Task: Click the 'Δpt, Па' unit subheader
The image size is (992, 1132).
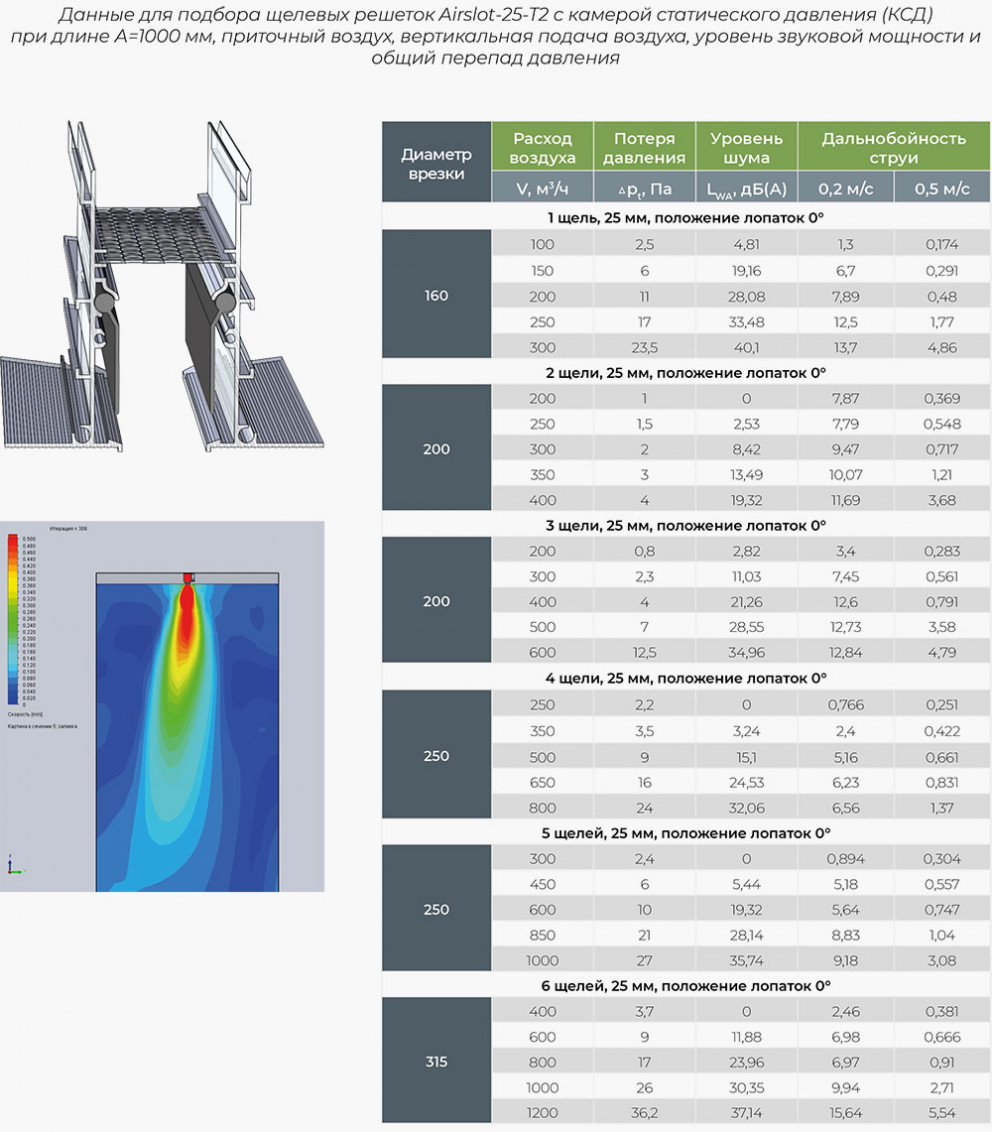Action: (x=644, y=188)
